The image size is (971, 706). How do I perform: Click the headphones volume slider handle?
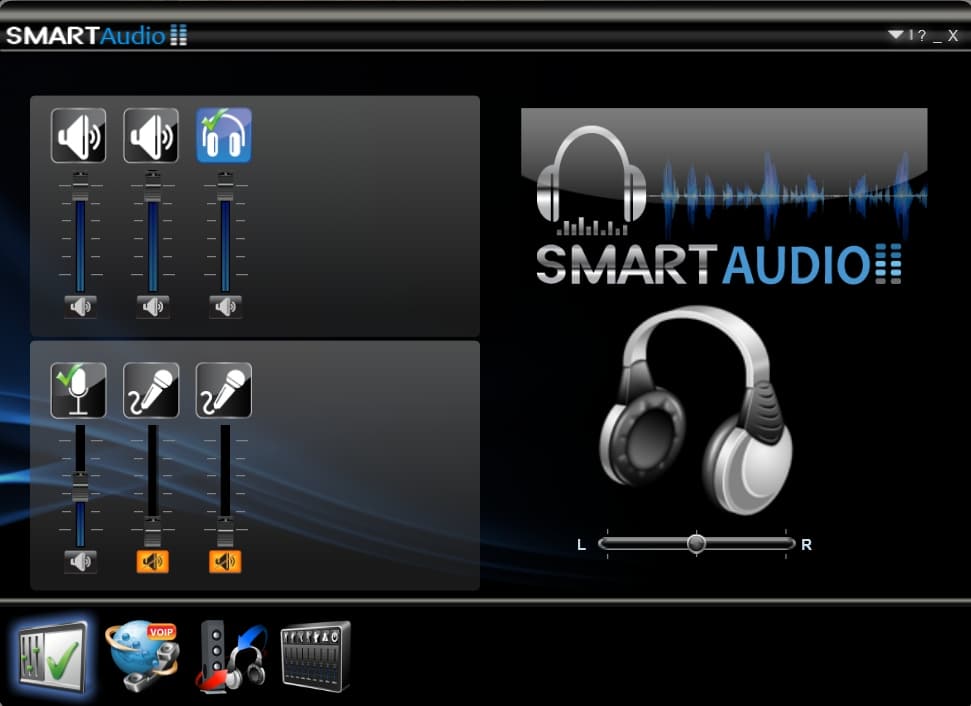(225, 186)
